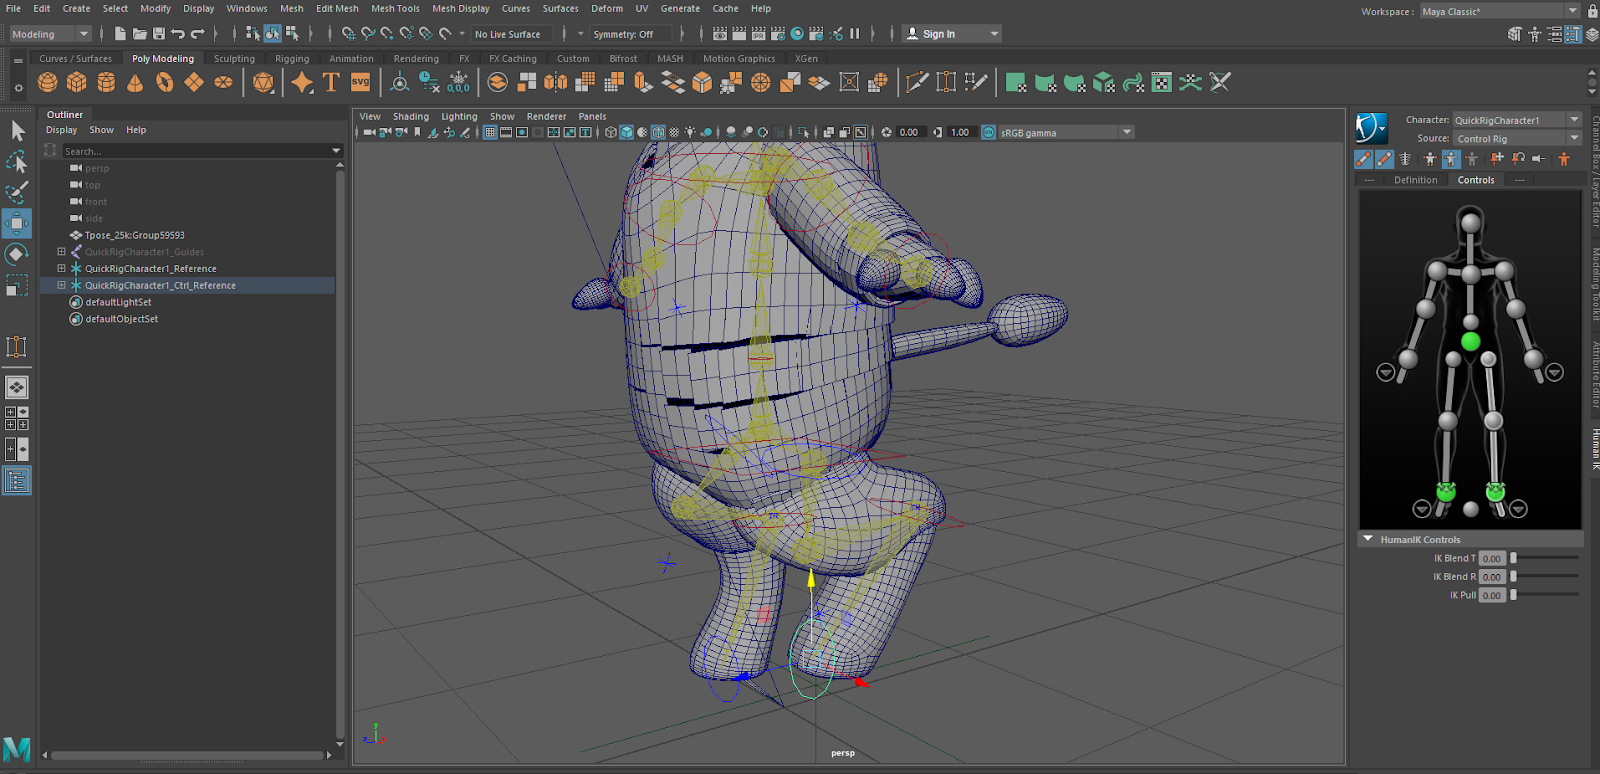Click the Maya logo icon at bottom left
The image size is (1600, 774).
click(17, 749)
